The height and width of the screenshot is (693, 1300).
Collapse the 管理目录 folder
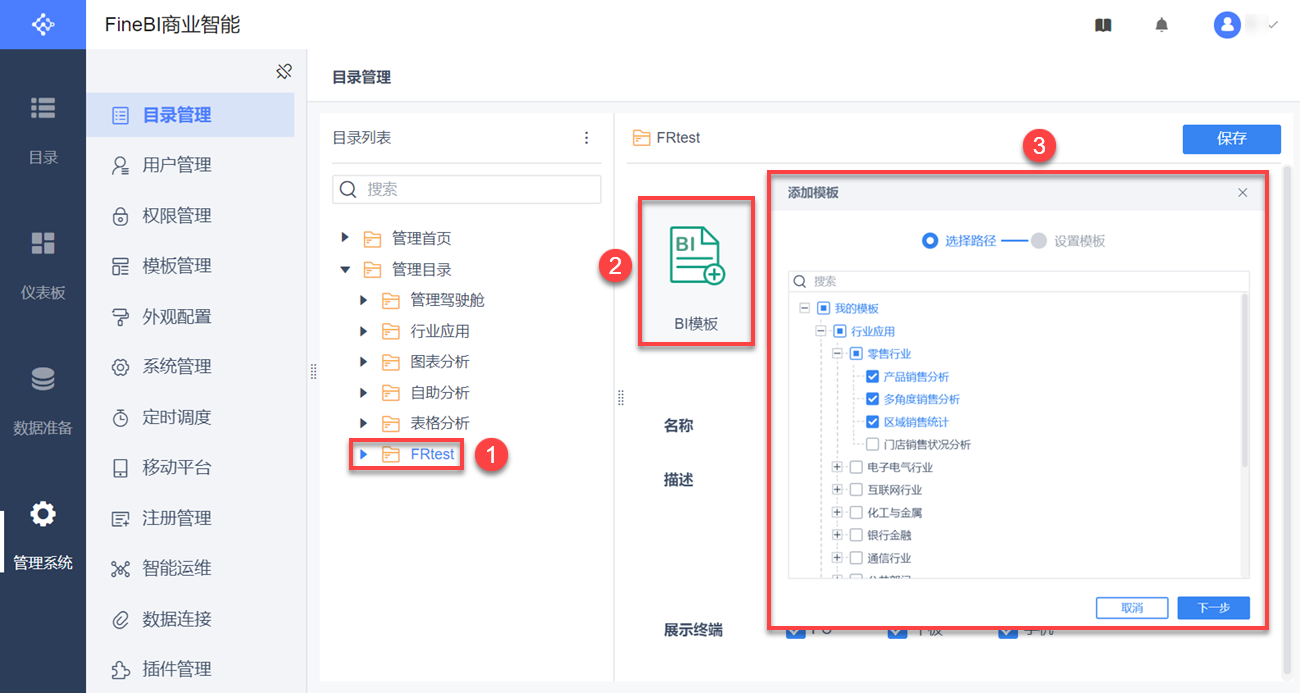(345, 269)
